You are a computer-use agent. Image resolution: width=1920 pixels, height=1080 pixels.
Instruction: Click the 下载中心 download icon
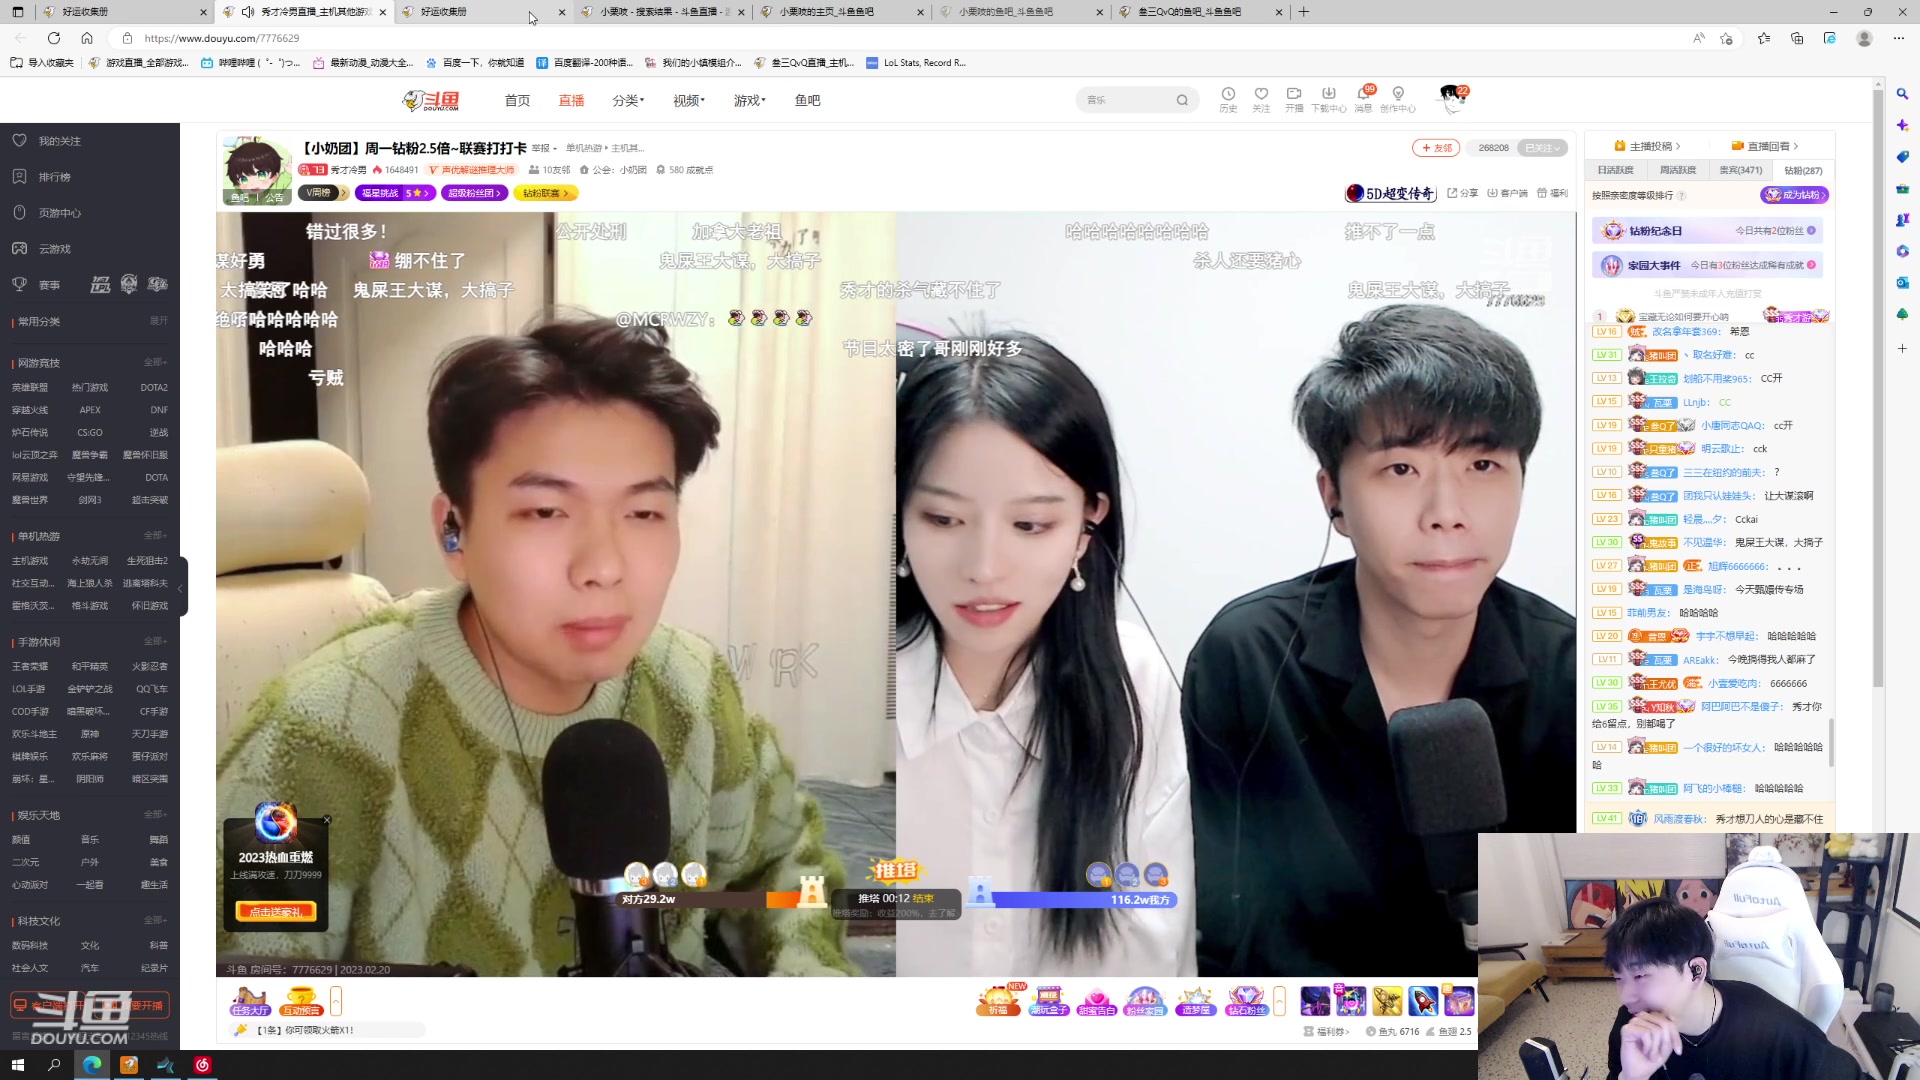tap(1328, 94)
